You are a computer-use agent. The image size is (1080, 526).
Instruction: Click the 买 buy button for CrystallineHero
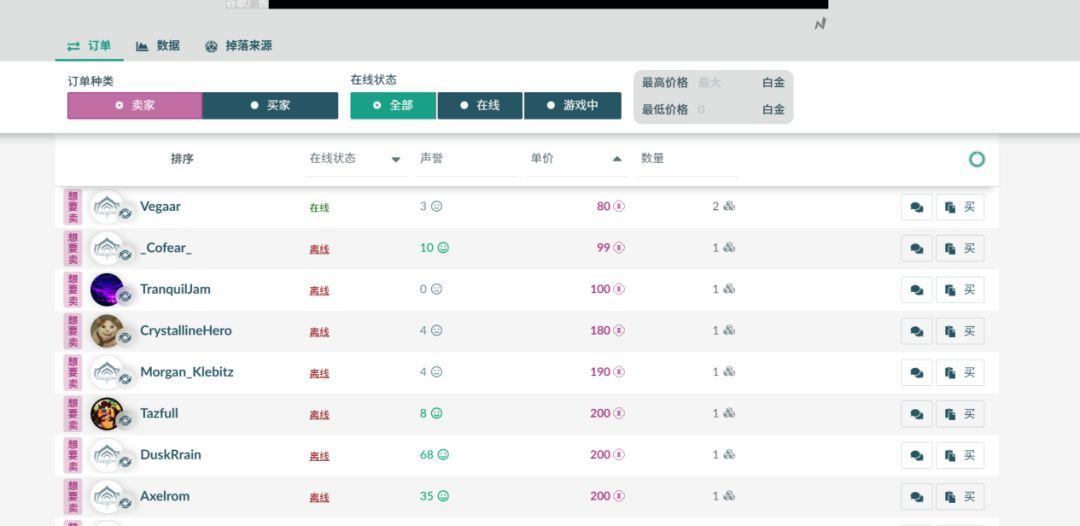tap(960, 331)
